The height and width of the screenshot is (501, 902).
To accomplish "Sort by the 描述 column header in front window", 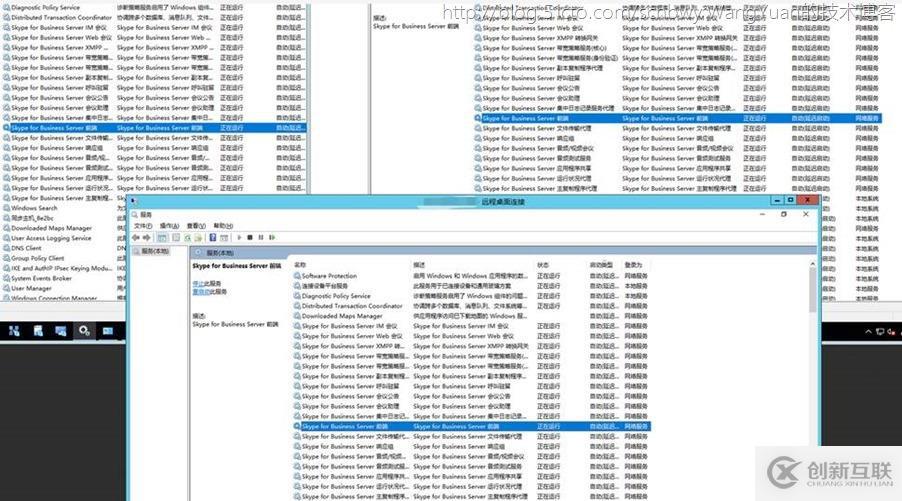I will click(419, 265).
